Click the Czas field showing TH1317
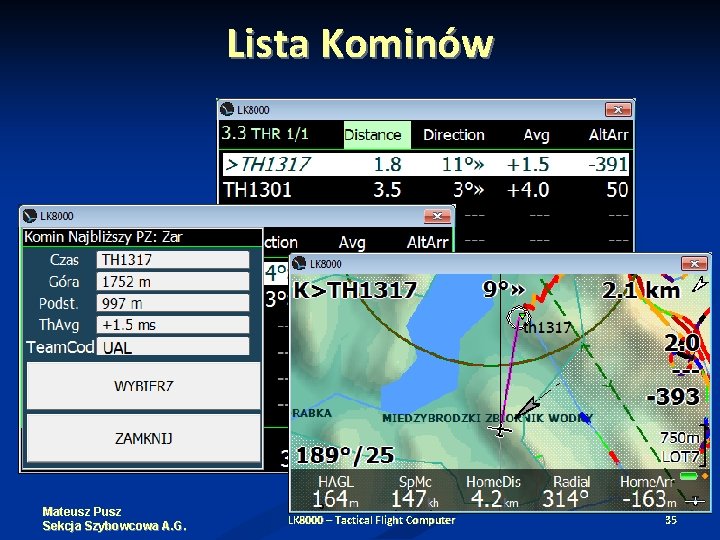The width and height of the screenshot is (720, 540). pyautogui.click(x=173, y=259)
